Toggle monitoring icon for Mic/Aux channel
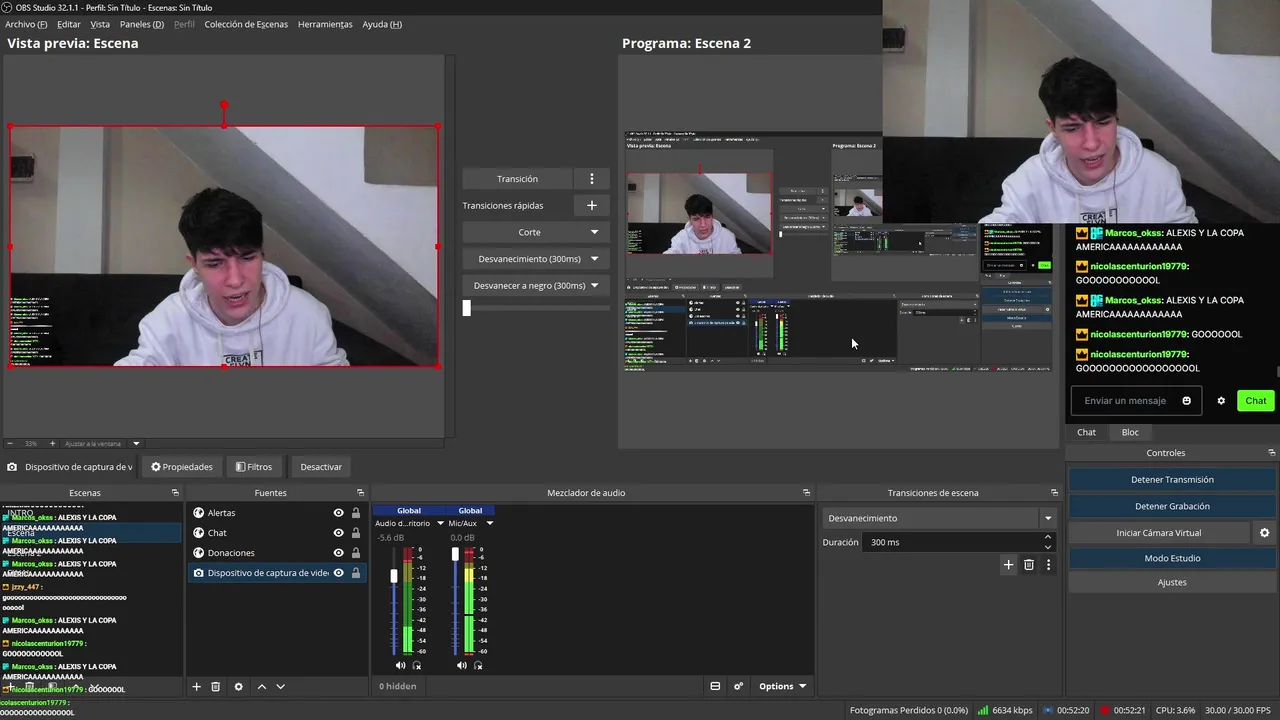This screenshot has width=1280, height=720. pos(478,665)
